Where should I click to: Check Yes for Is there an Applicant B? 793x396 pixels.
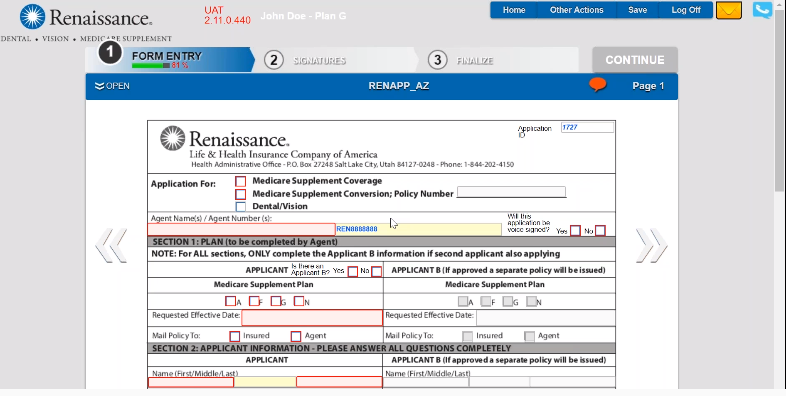pos(353,272)
